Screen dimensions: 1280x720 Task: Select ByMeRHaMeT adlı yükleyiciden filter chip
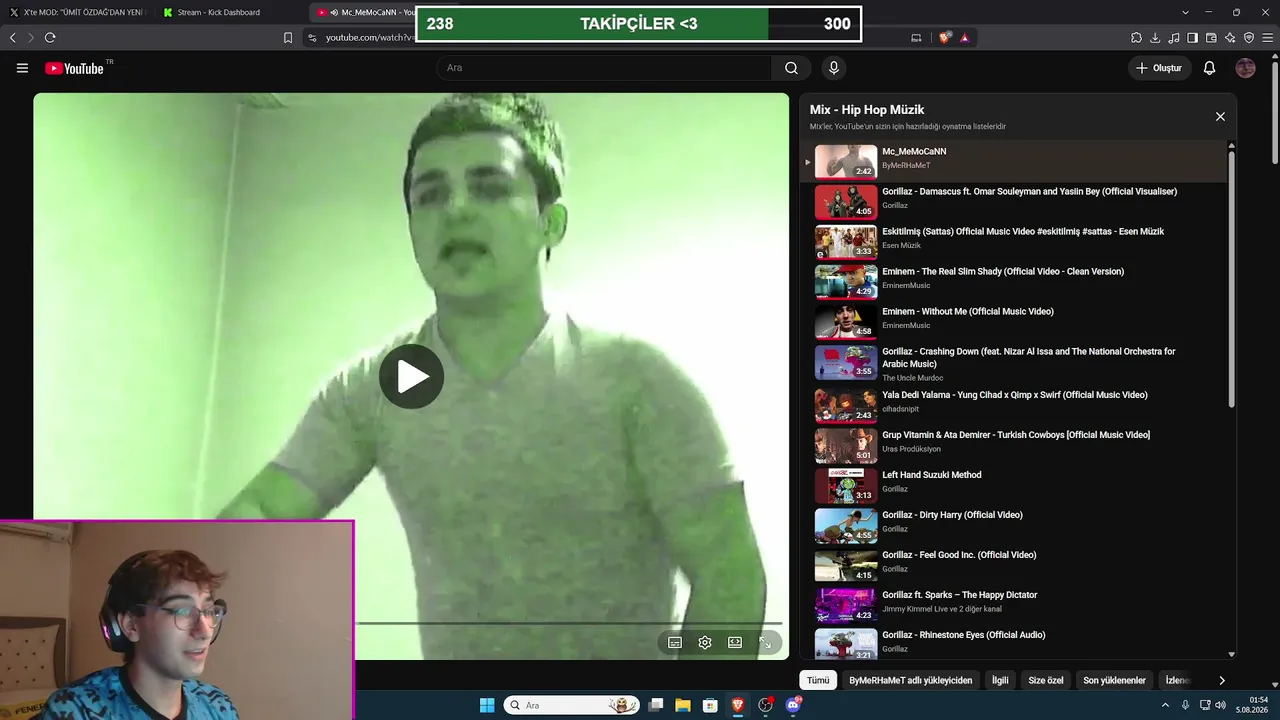910,680
